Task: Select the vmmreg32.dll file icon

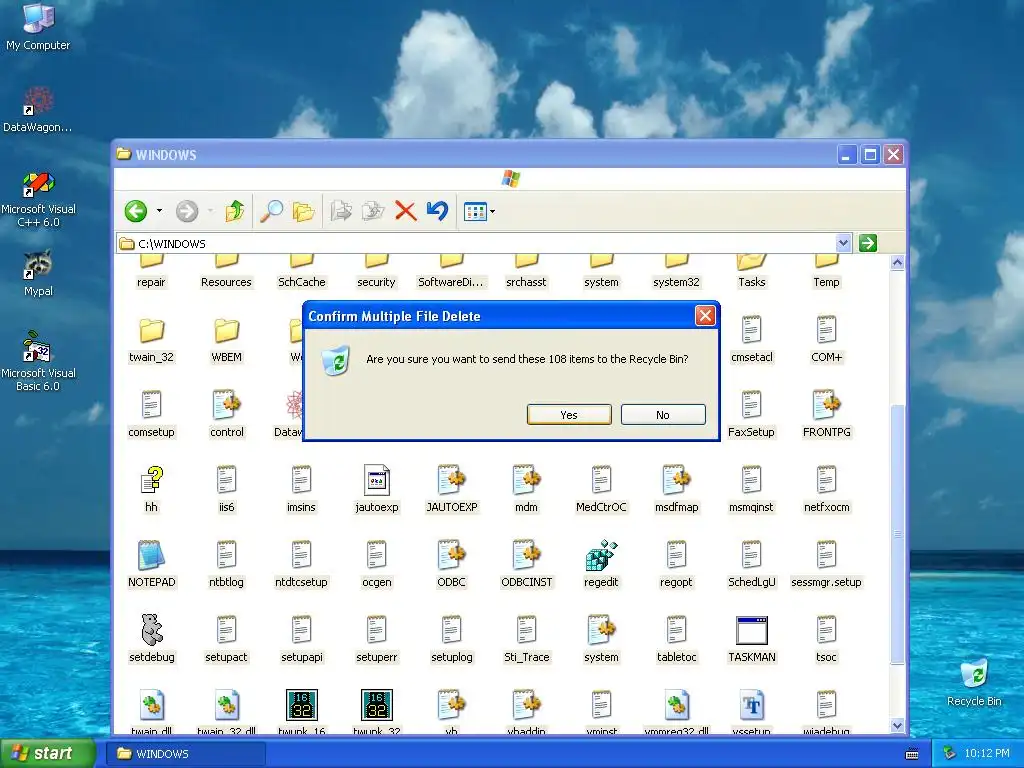Action: [x=676, y=705]
